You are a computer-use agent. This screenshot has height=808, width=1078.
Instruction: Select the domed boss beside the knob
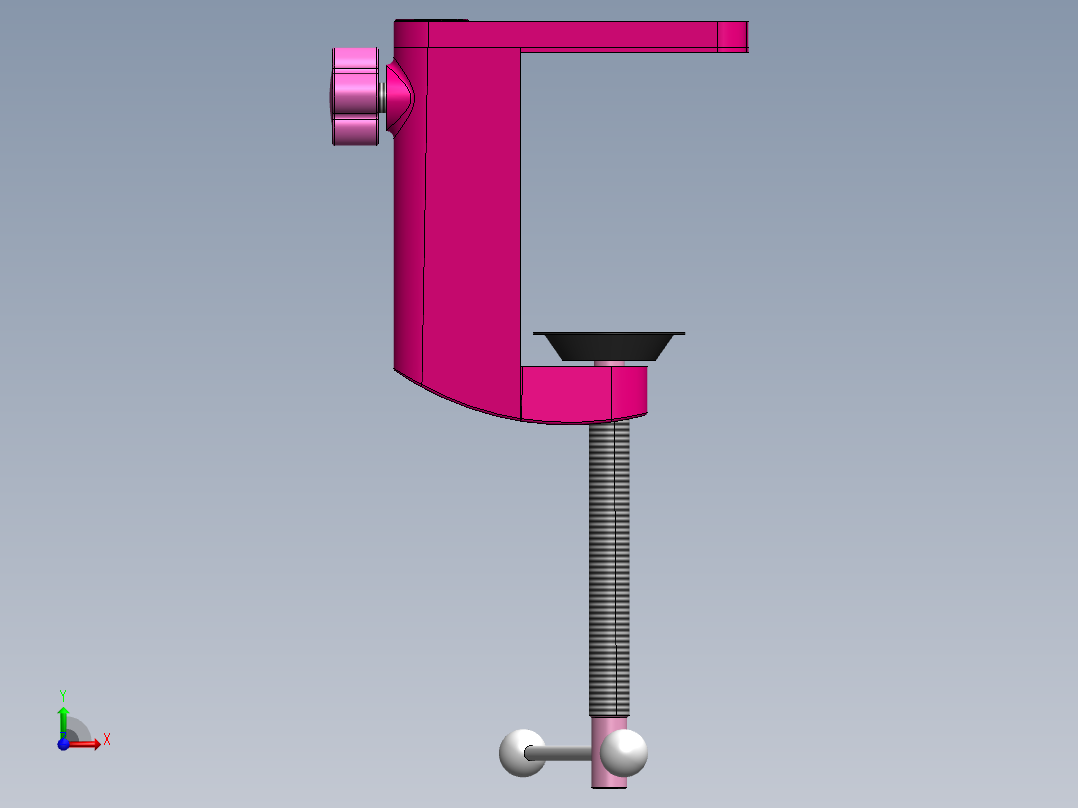(399, 97)
